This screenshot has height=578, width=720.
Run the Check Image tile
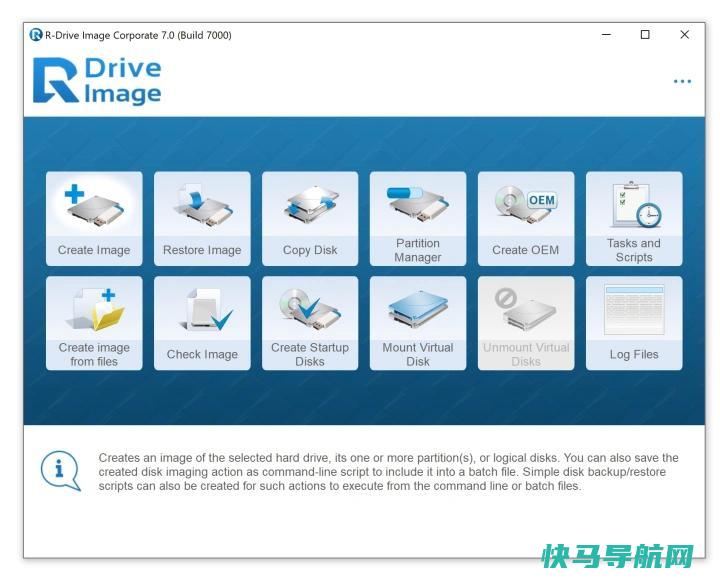point(202,323)
